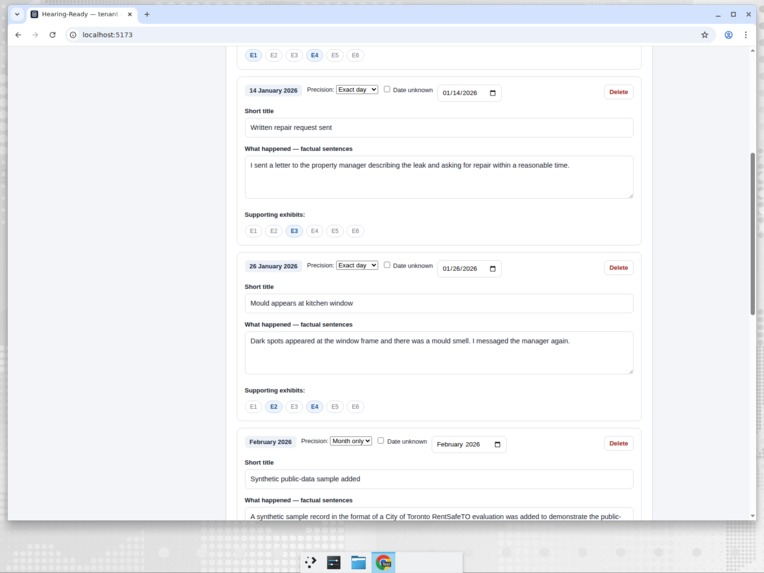Viewport: 764px width, 573px height.
Task: Click the 01/14/2026 date field
Action: click(x=469, y=93)
